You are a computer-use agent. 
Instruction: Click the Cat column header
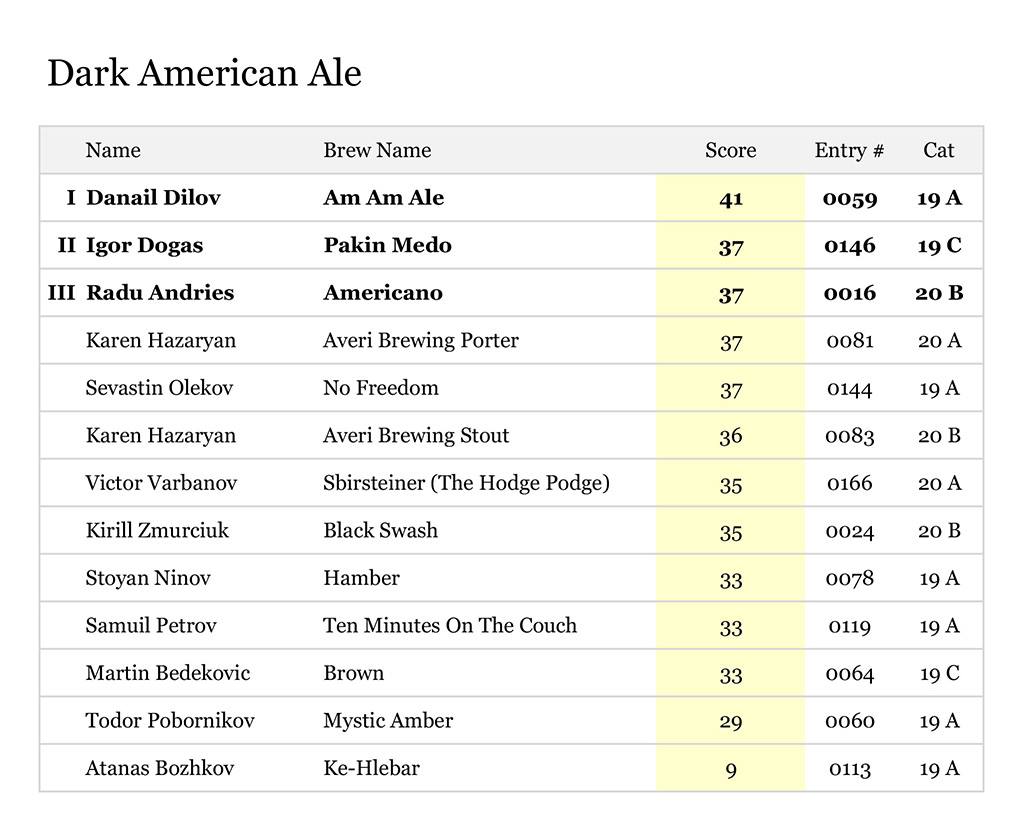tap(938, 150)
